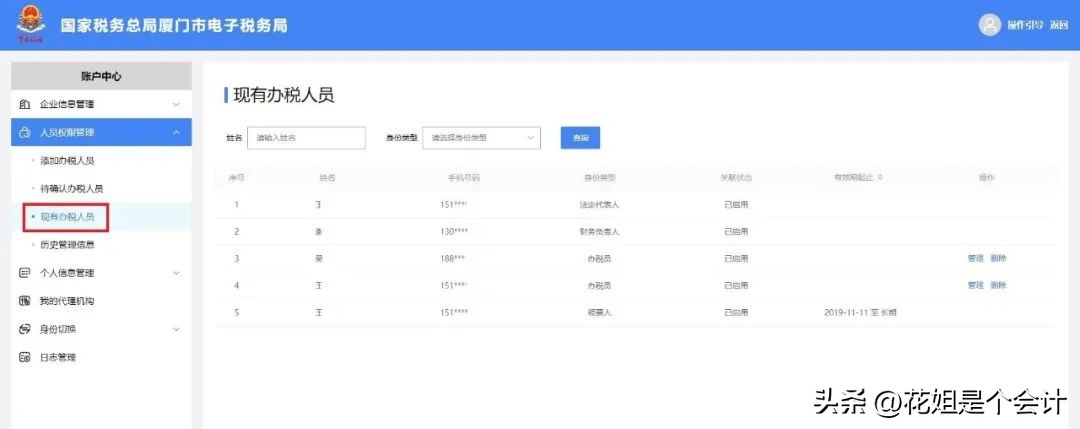Screen dimensions: 1080x429
Task: Select 现有办税人员 in sidebar
Action: tap(68, 217)
